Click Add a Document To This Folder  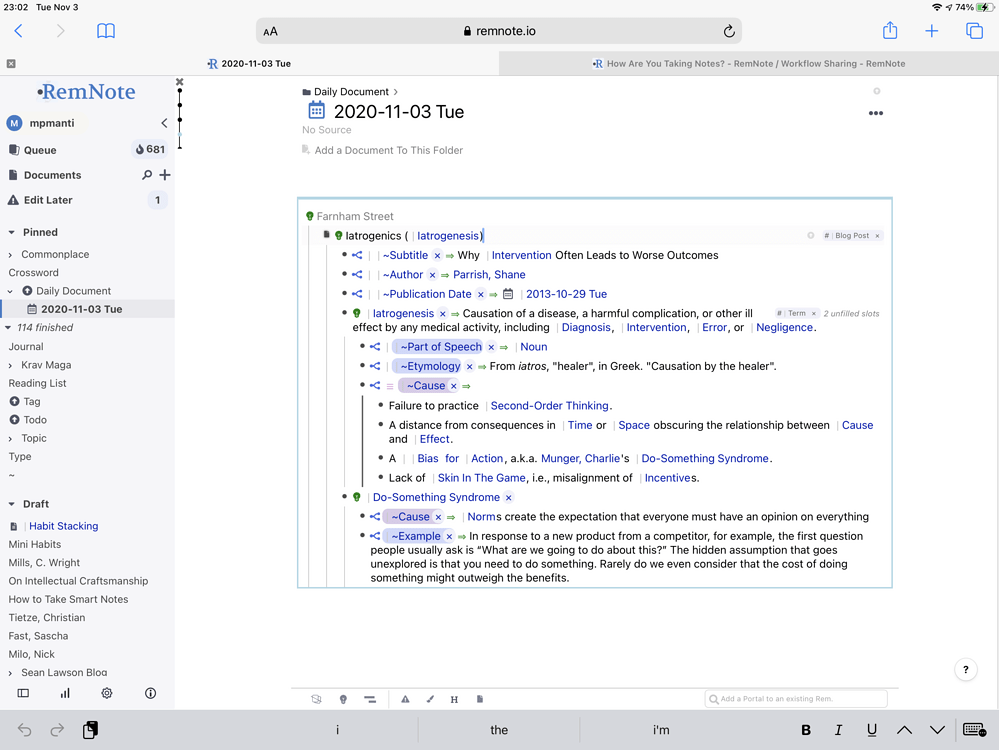[389, 150]
